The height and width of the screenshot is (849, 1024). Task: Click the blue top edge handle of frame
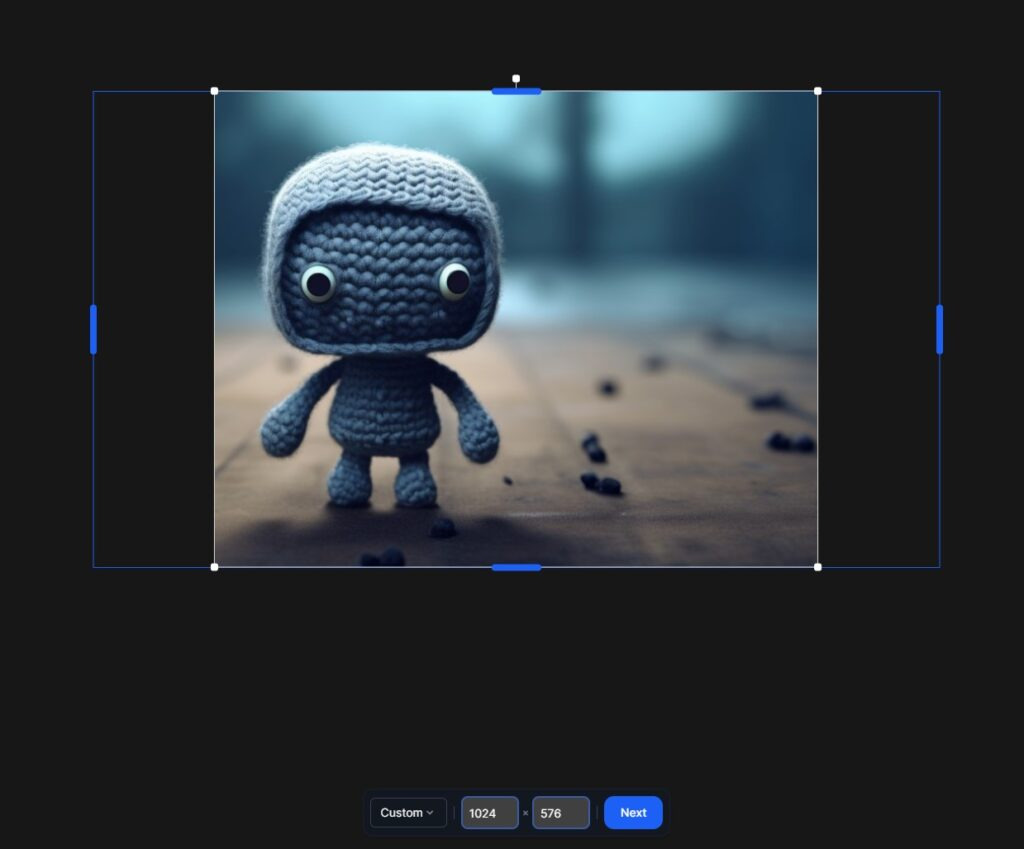pos(516,91)
